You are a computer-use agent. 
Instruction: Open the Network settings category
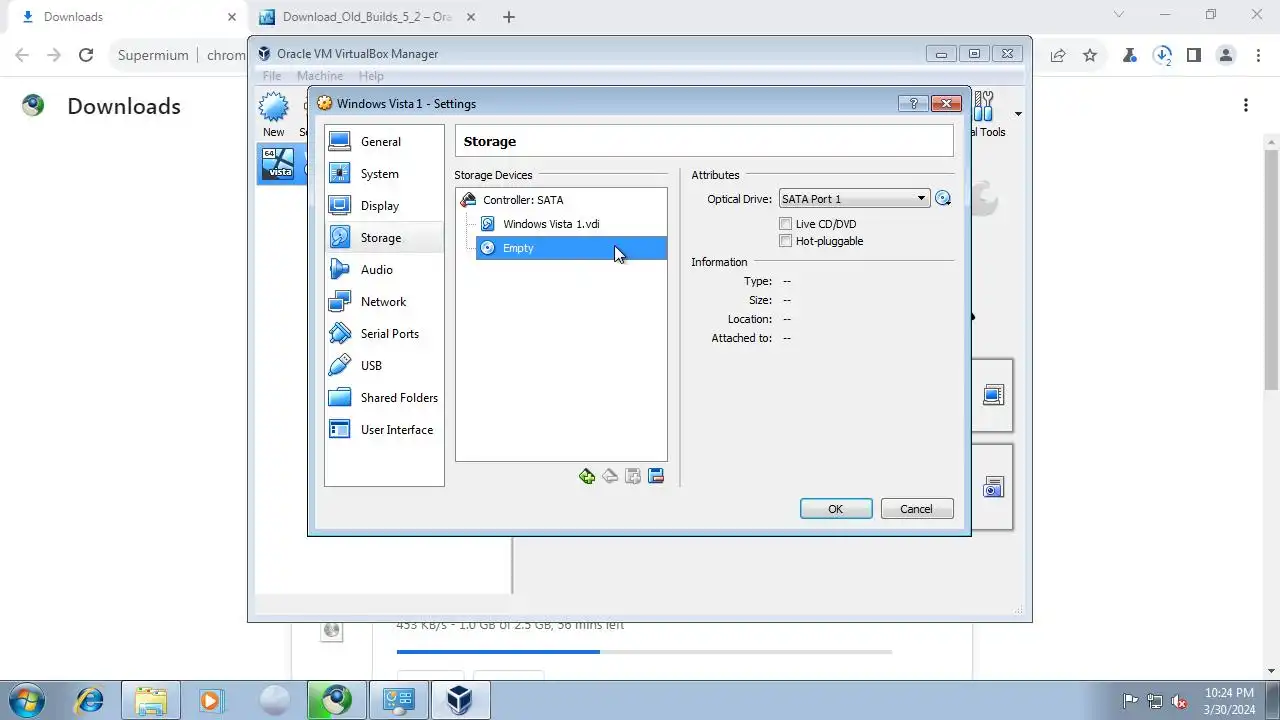point(384,302)
